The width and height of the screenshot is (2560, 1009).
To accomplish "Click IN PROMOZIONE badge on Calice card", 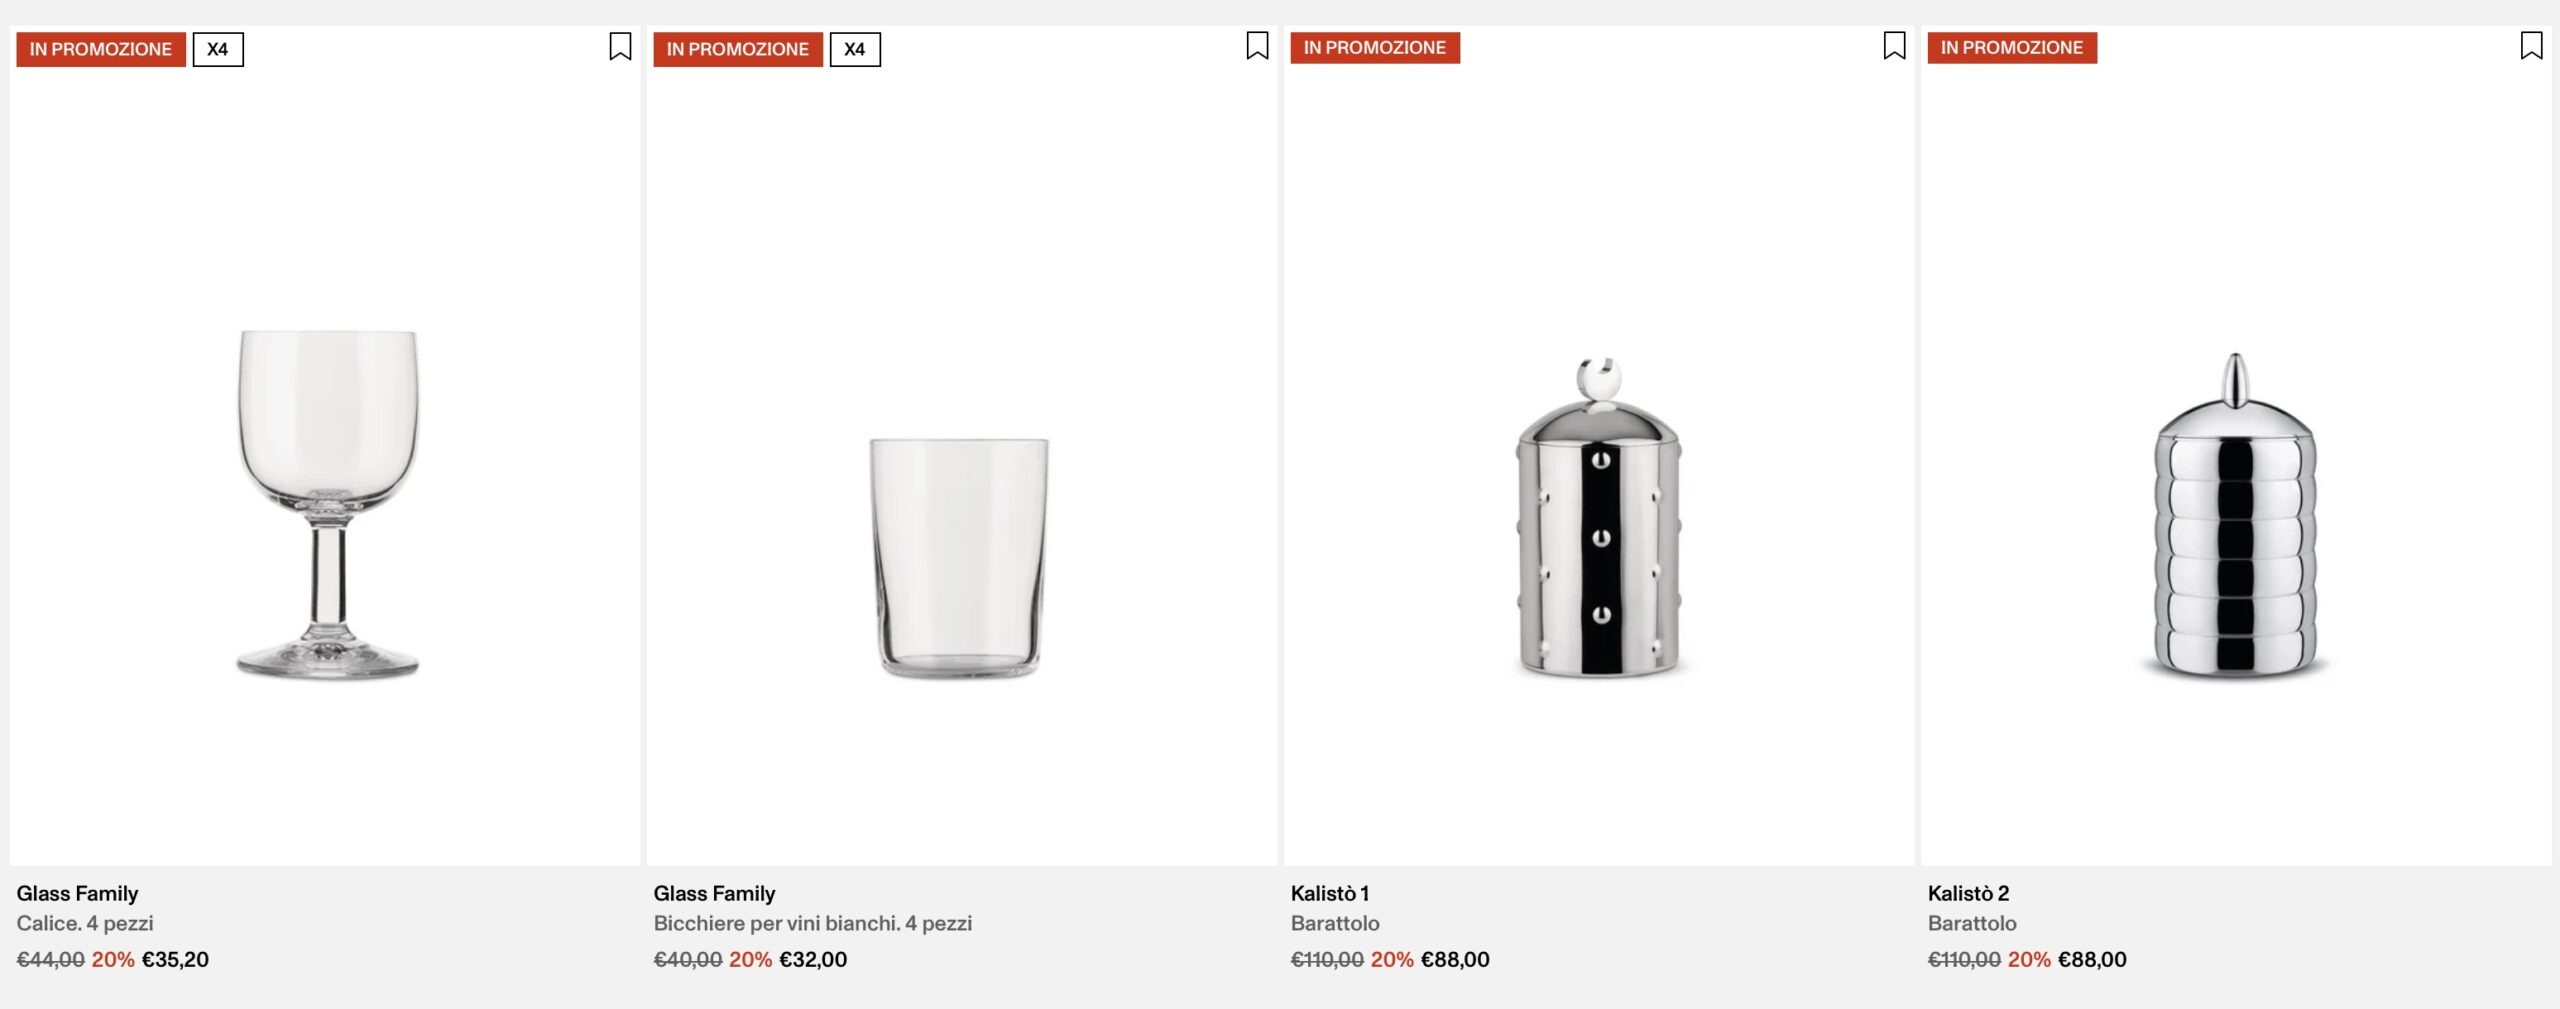I will (x=101, y=49).
